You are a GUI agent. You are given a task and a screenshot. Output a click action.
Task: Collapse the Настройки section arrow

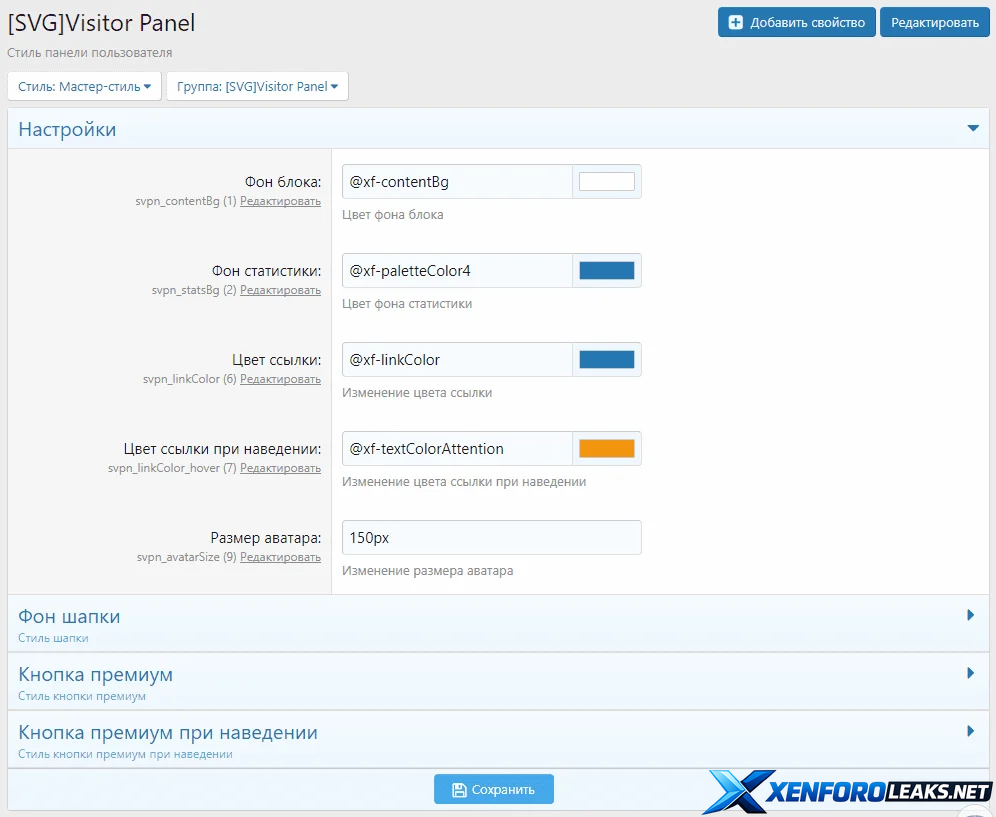[972, 129]
